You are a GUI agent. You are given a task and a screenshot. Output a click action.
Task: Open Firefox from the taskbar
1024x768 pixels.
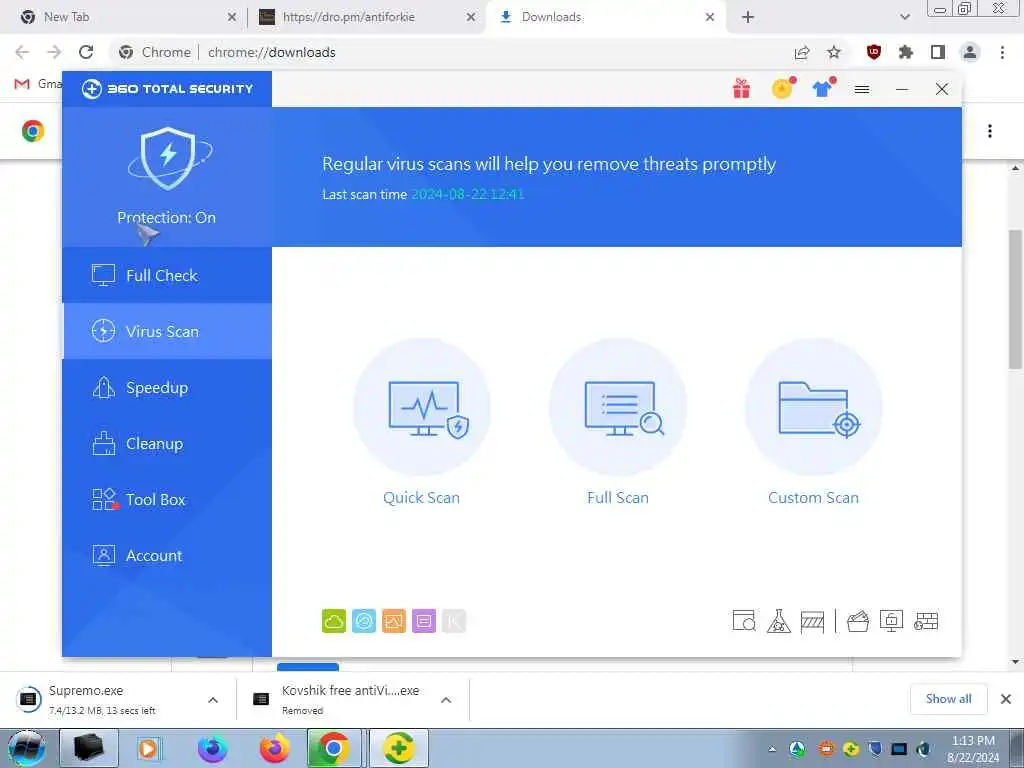[x=274, y=748]
